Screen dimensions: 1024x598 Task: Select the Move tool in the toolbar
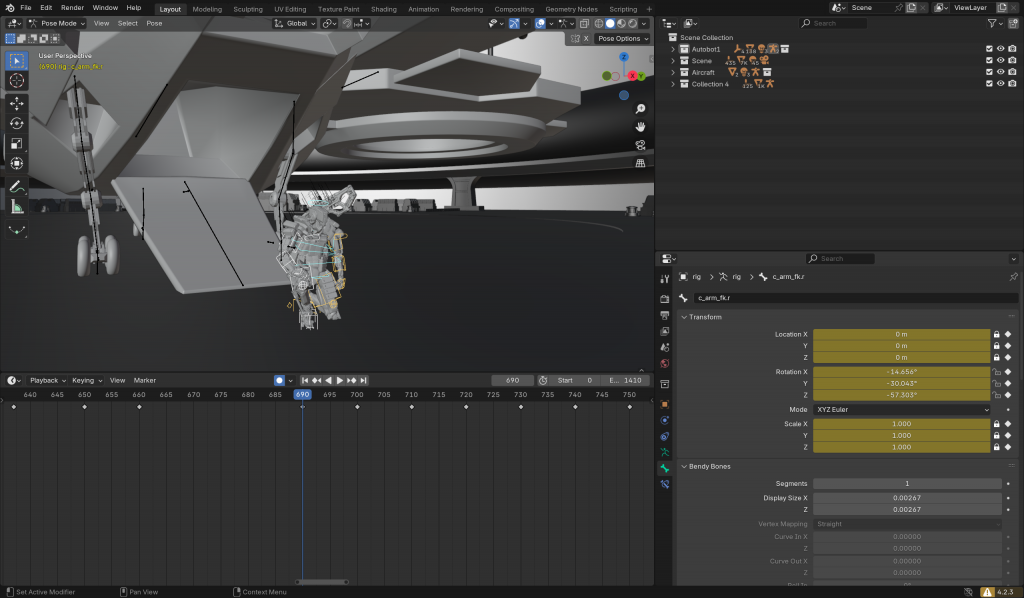point(17,103)
